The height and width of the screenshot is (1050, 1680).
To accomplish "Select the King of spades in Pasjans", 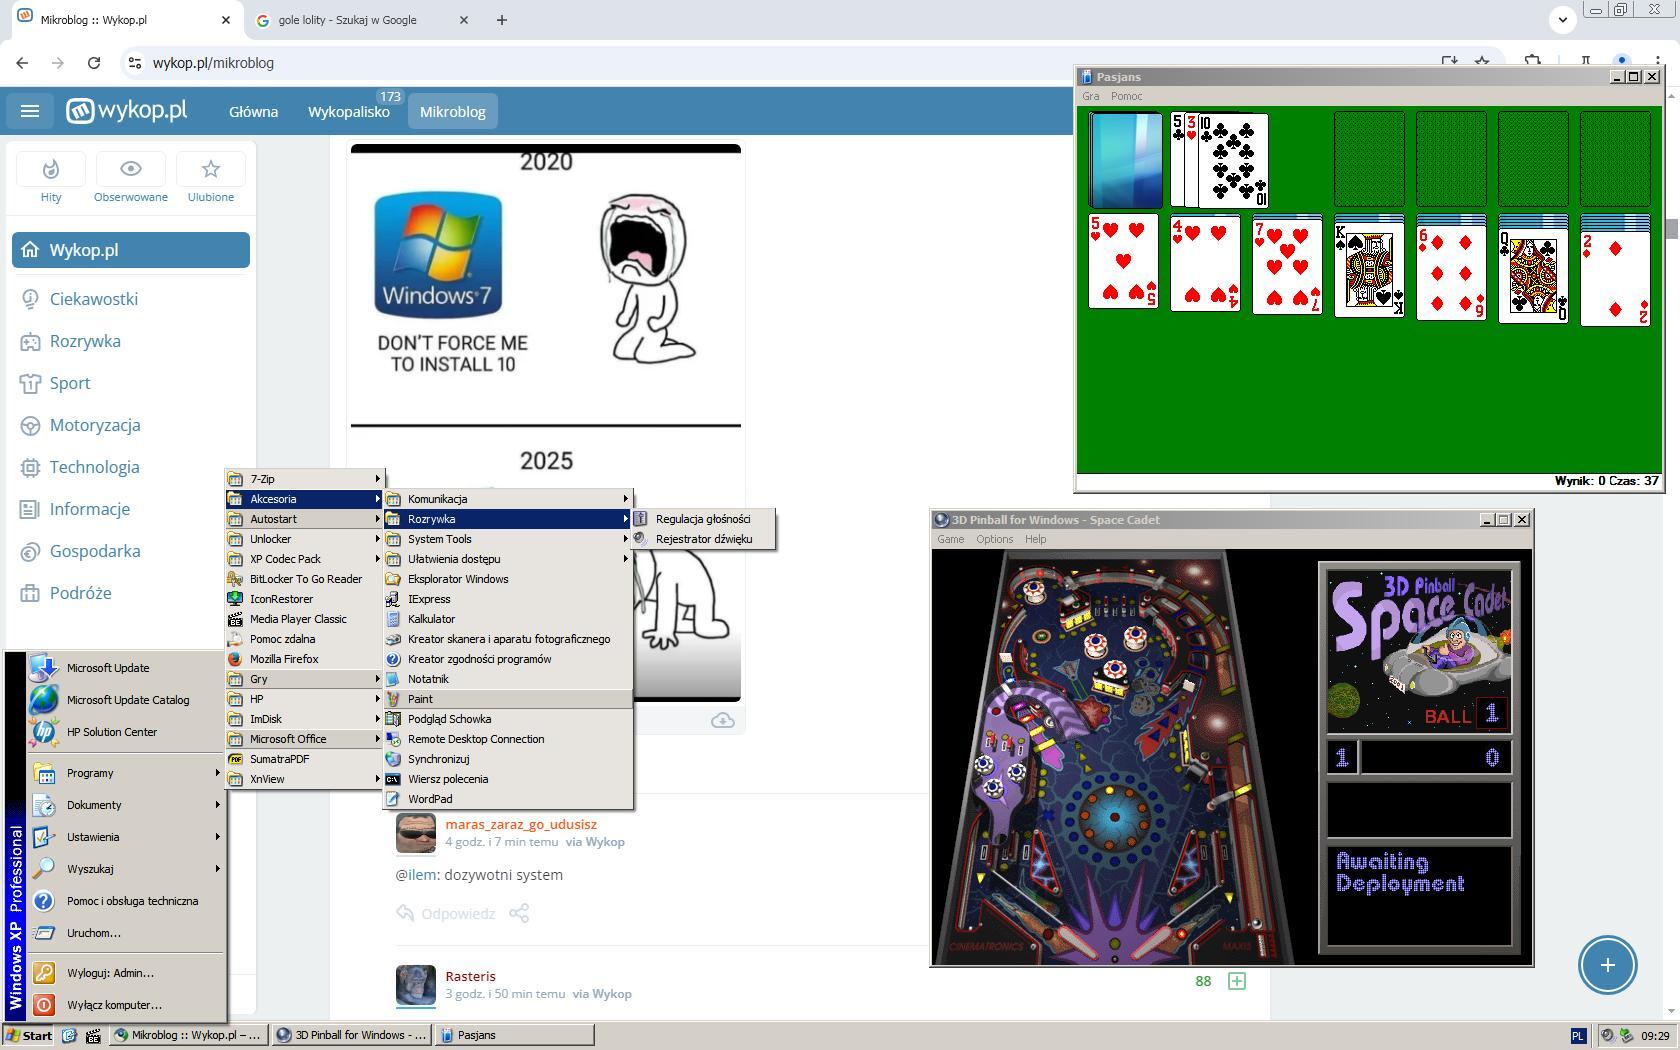I will point(1369,270).
